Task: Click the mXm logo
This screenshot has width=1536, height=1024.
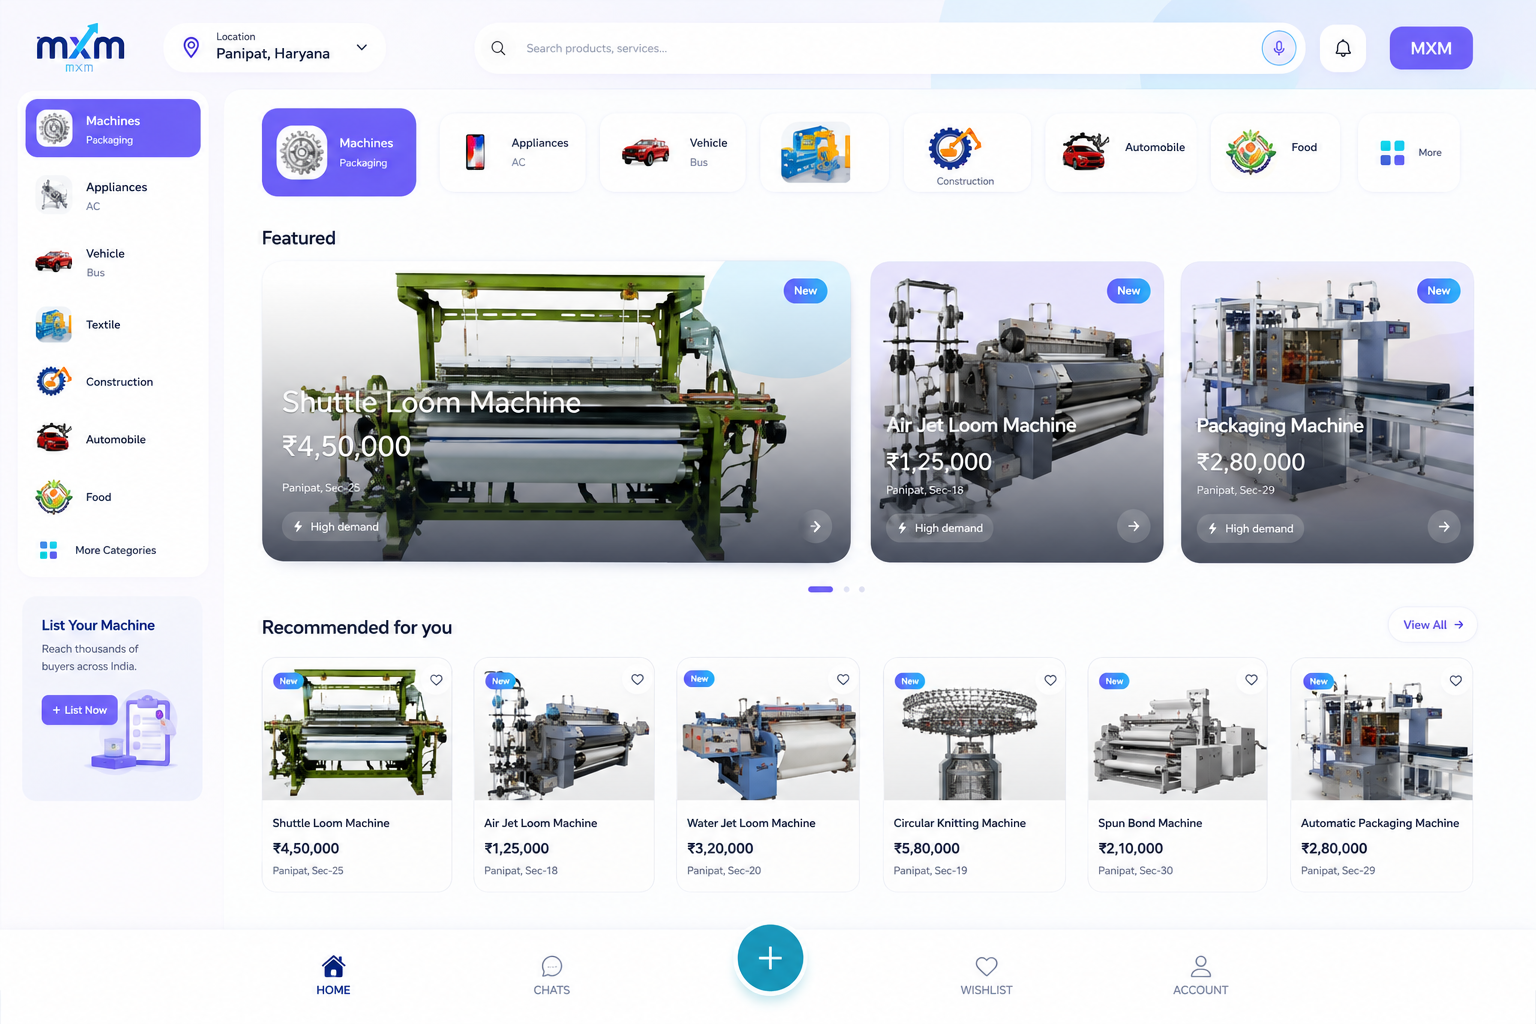Action: 80,48
